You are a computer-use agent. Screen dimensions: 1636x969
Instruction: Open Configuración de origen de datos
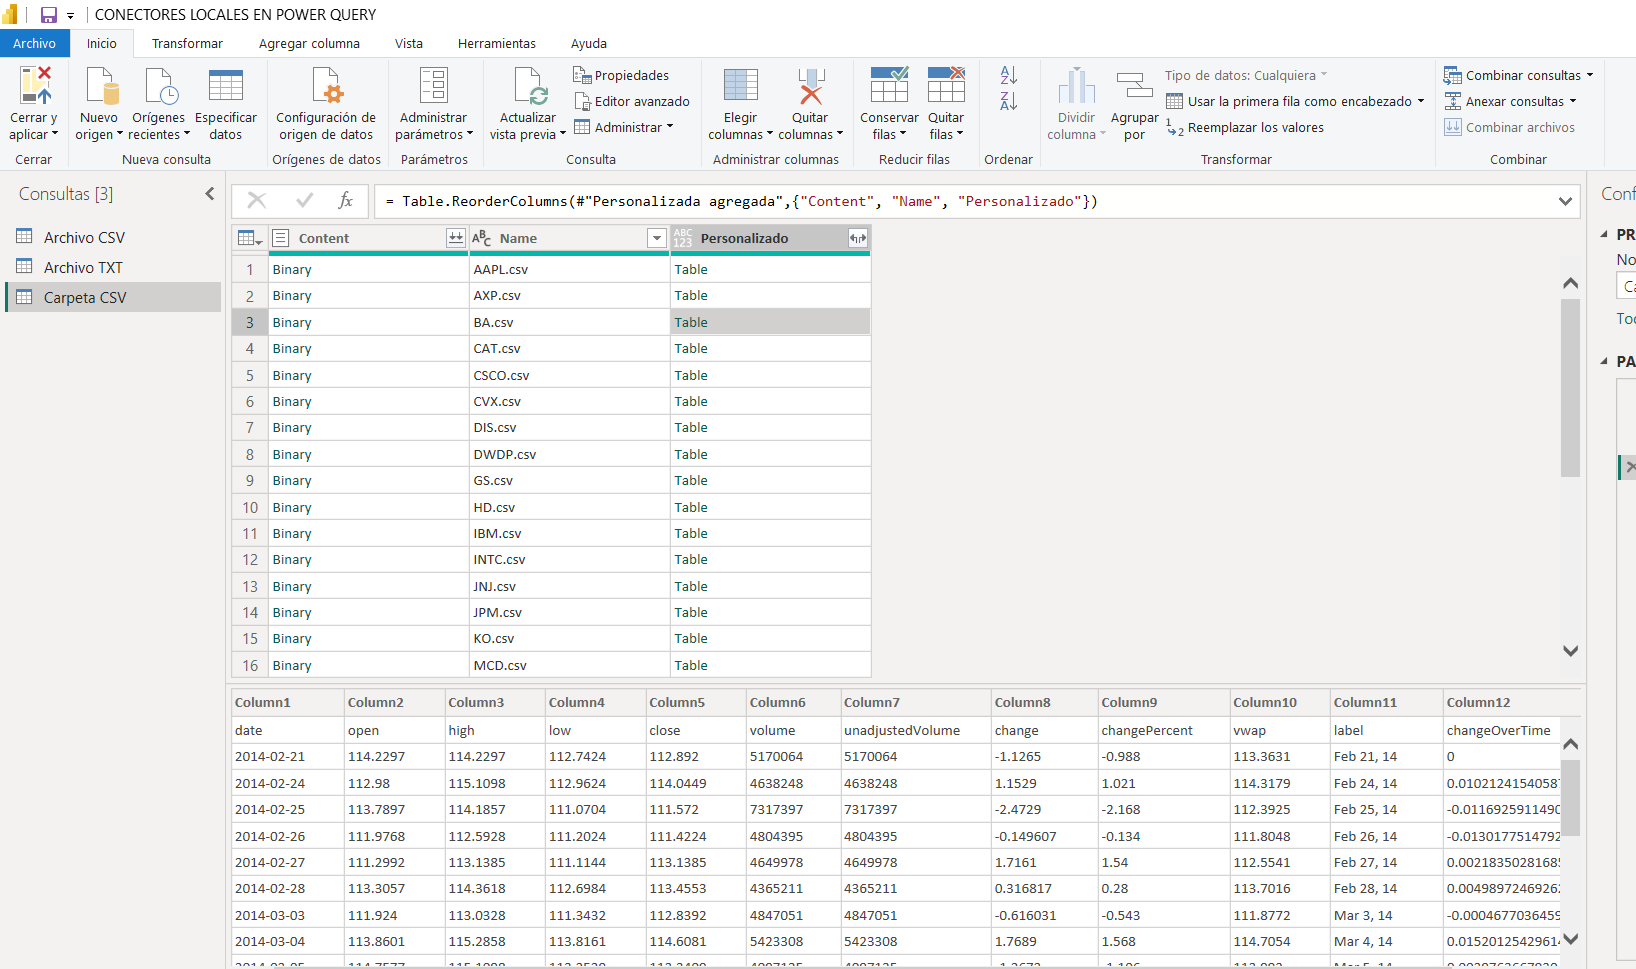(x=326, y=86)
